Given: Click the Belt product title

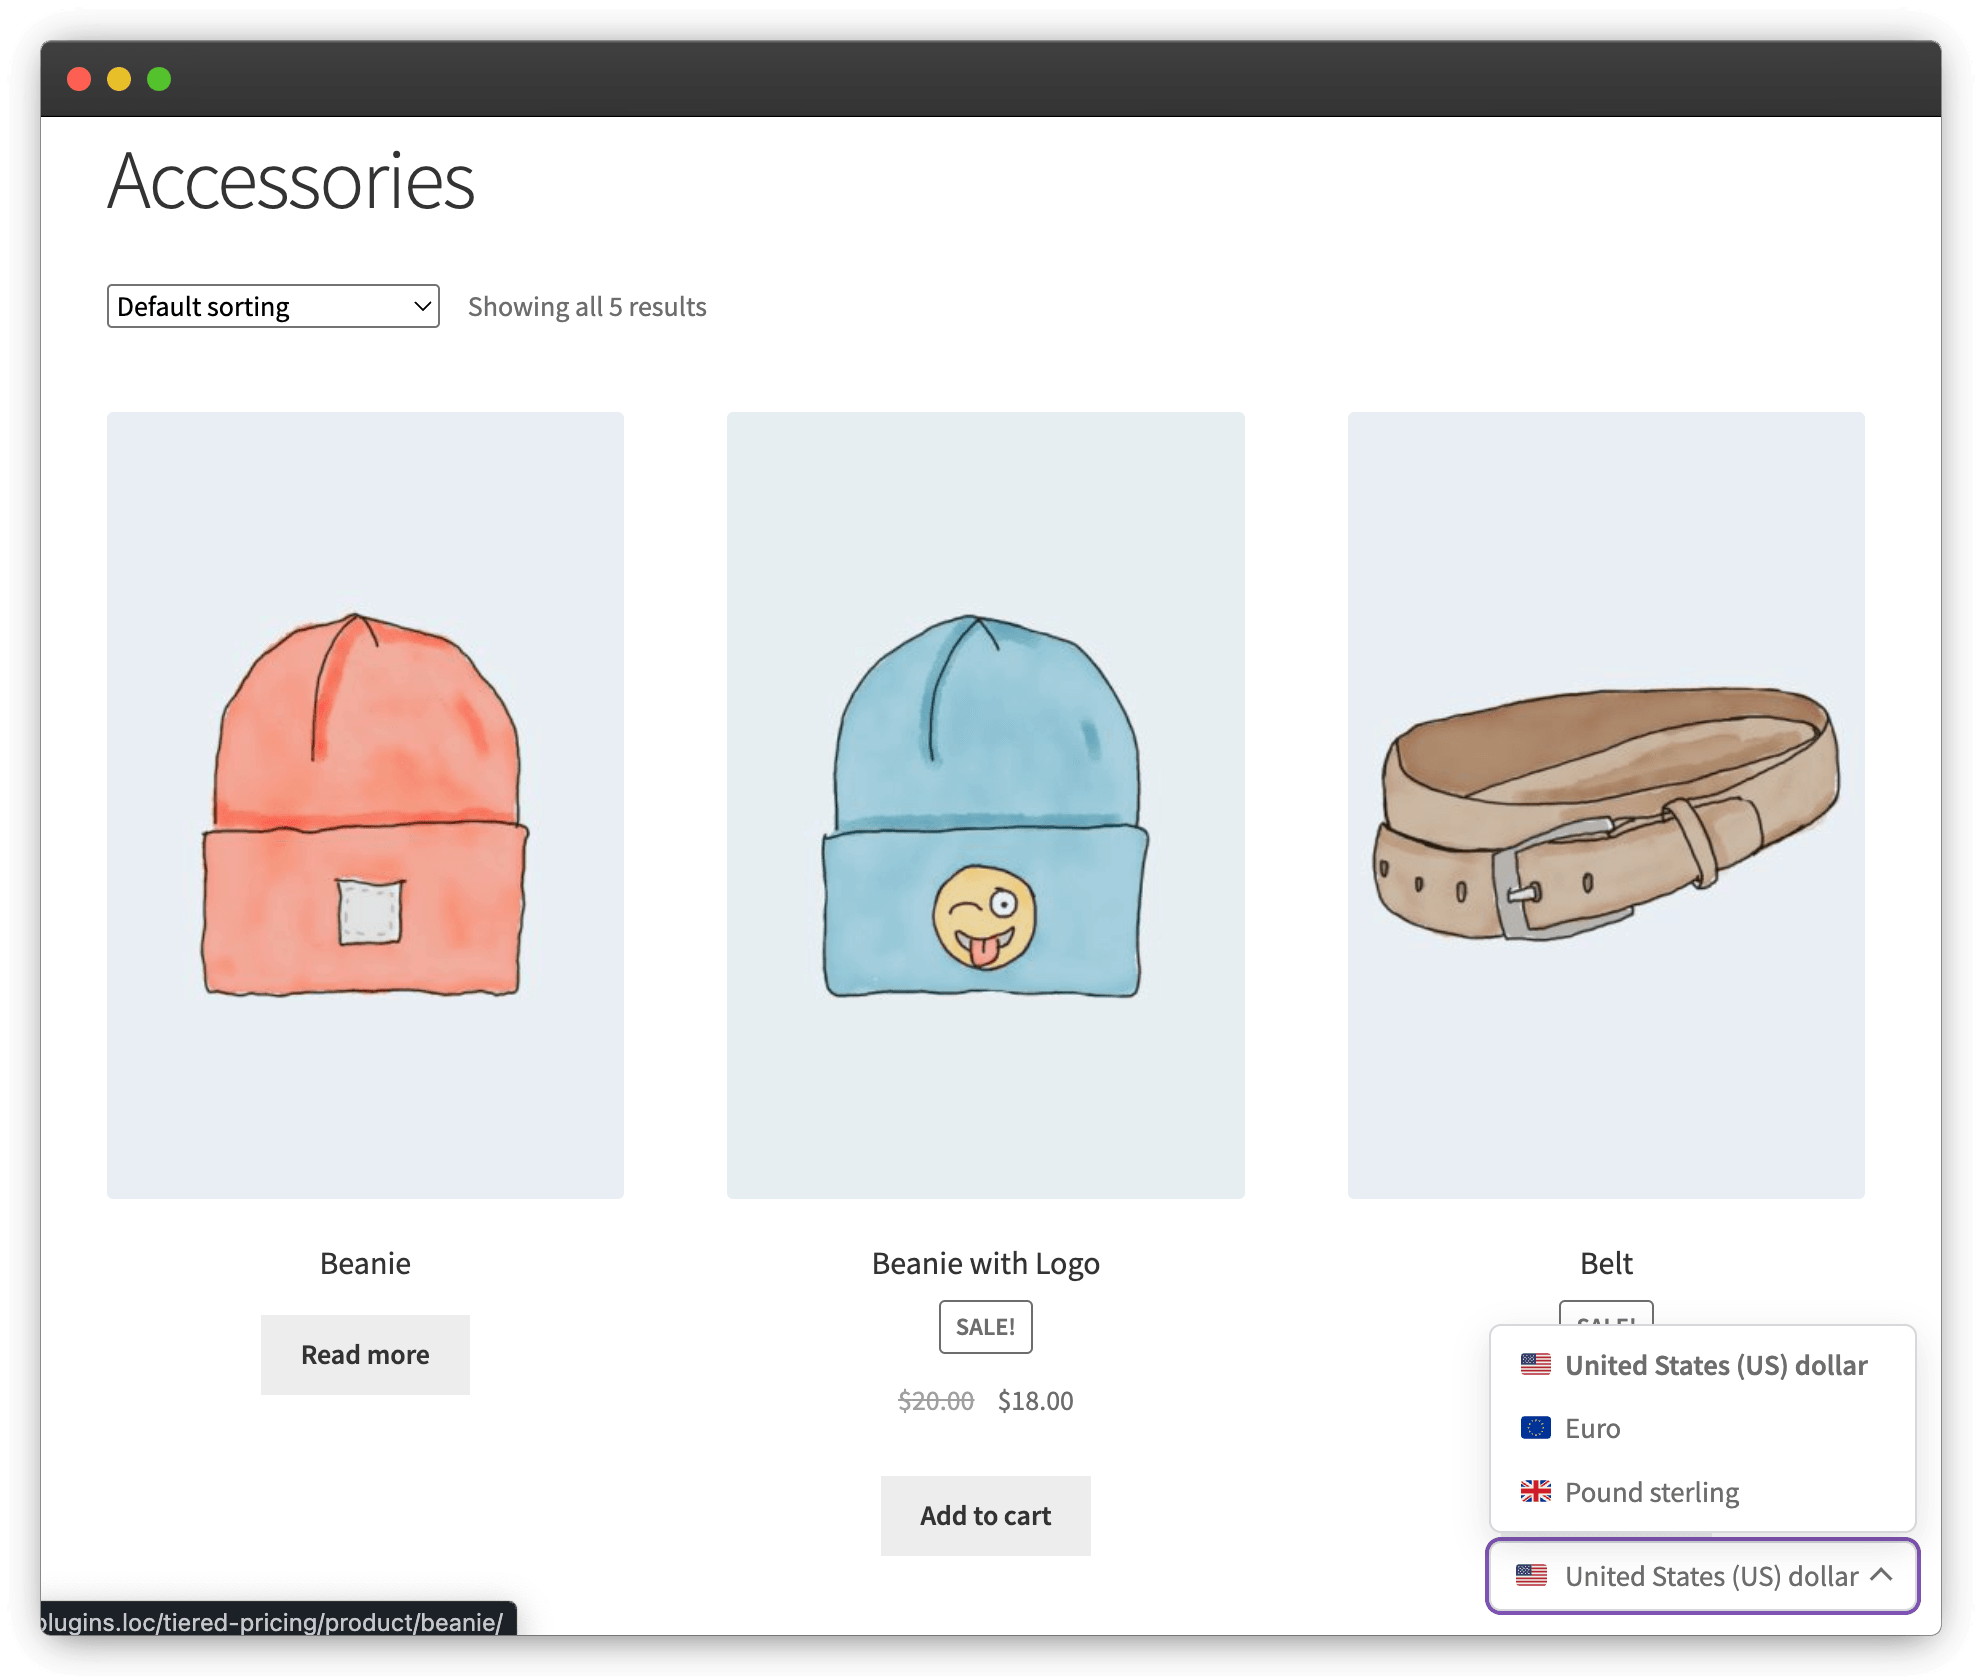Looking at the screenshot, I should click(x=1606, y=1263).
